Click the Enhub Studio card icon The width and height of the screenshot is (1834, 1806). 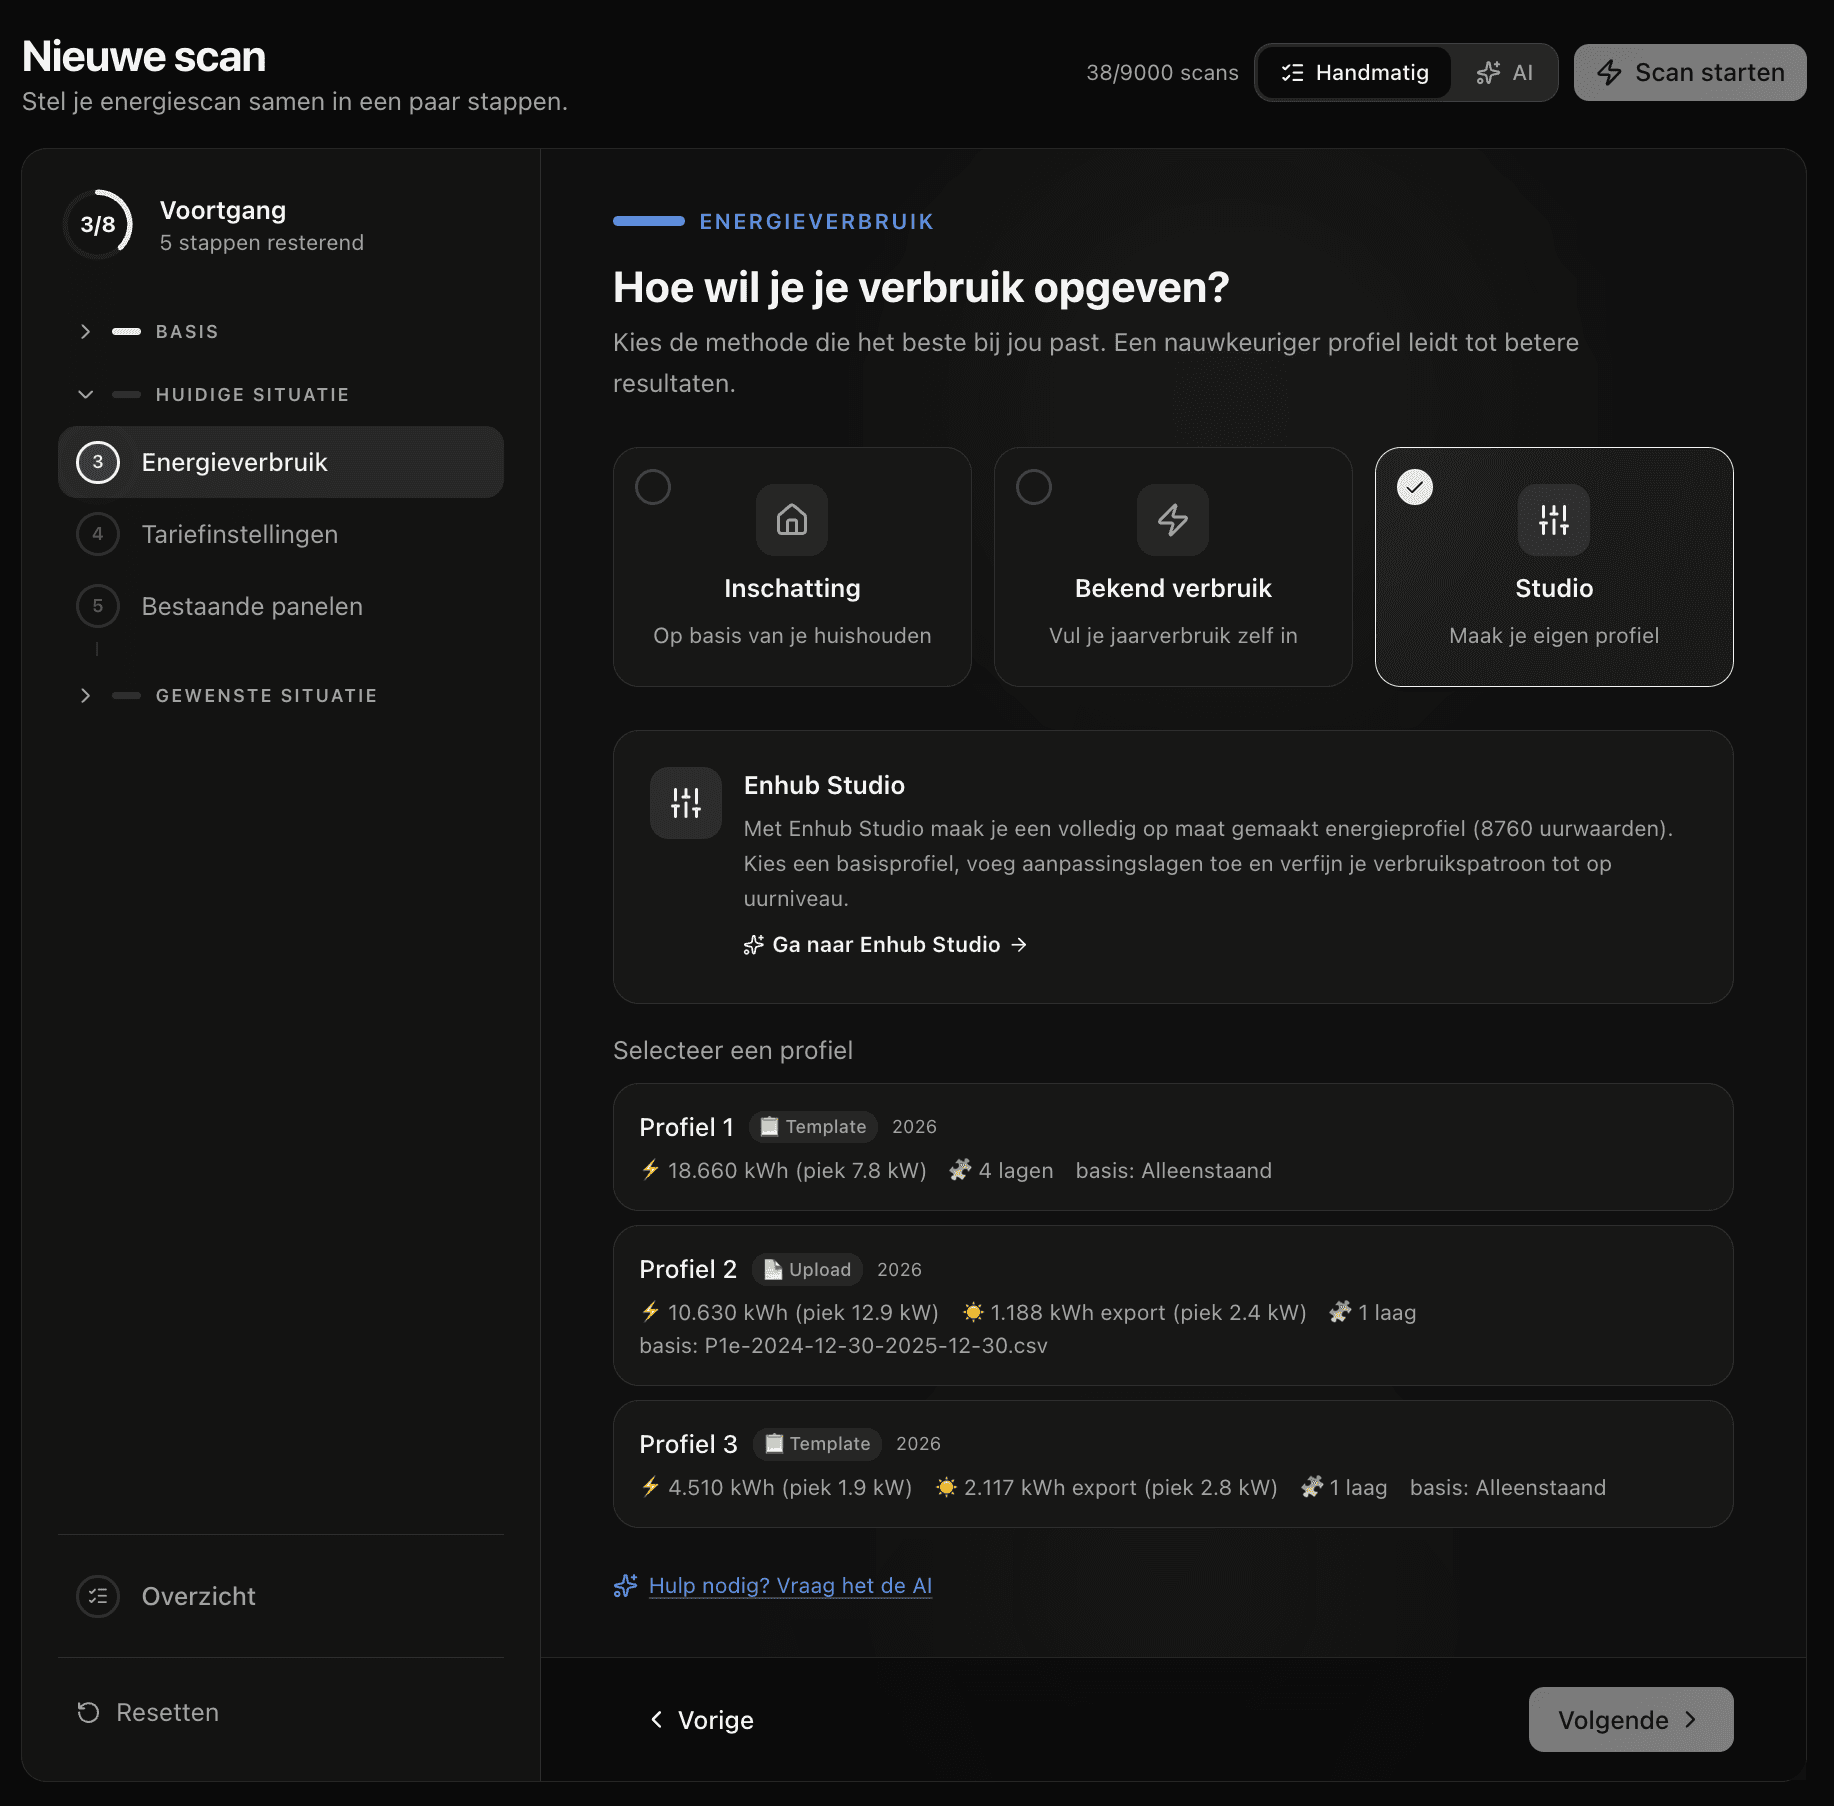(x=685, y=802)
